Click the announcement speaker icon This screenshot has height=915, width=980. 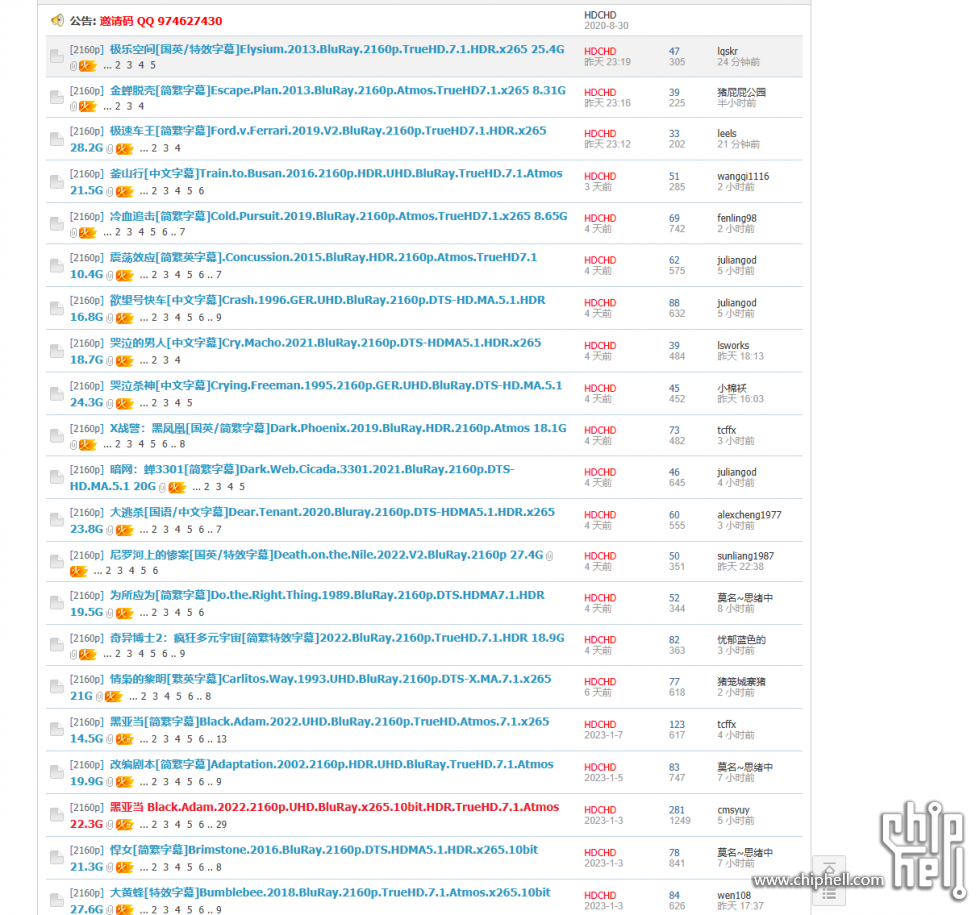click(x=57, y=21)
